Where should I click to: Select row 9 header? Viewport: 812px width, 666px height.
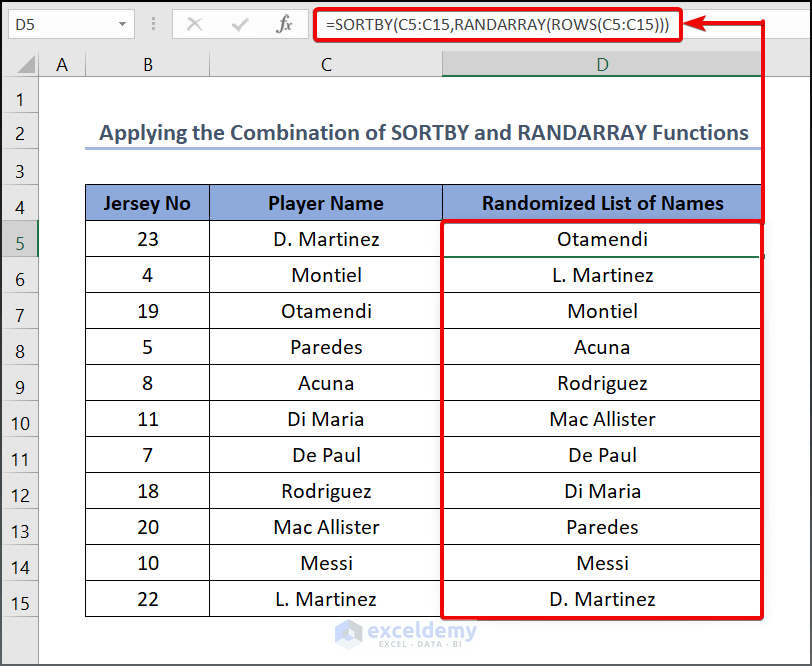coord(20,383)
